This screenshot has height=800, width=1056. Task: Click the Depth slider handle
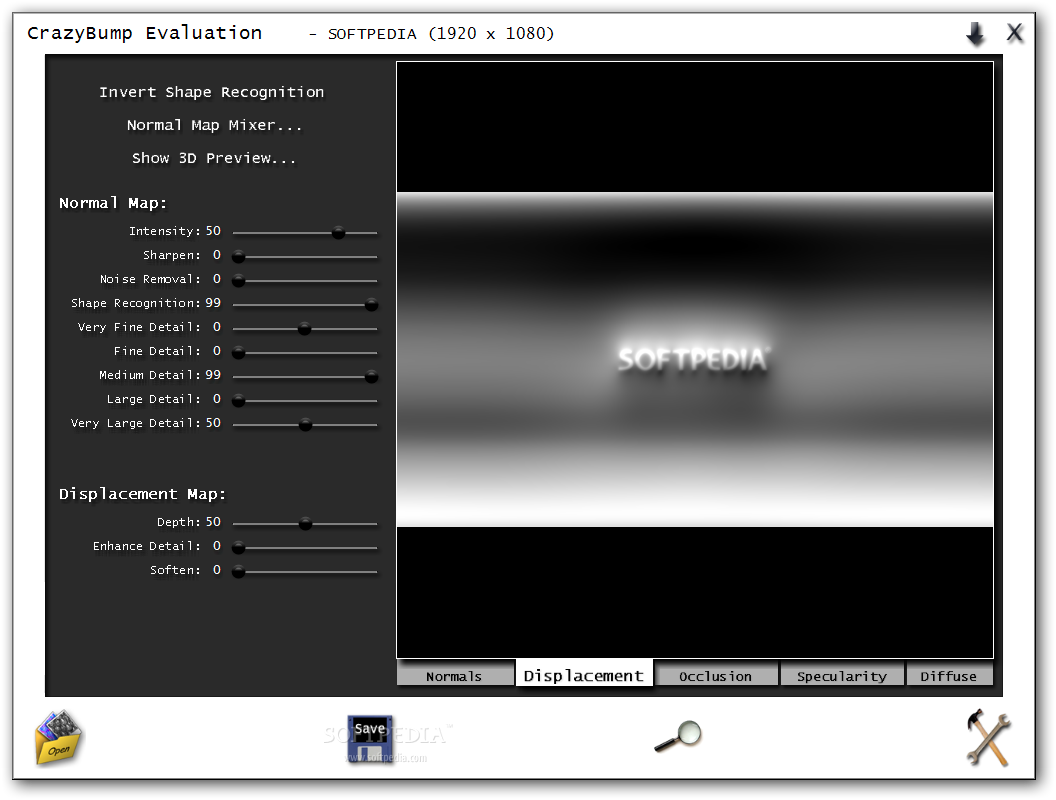(305, 524)
